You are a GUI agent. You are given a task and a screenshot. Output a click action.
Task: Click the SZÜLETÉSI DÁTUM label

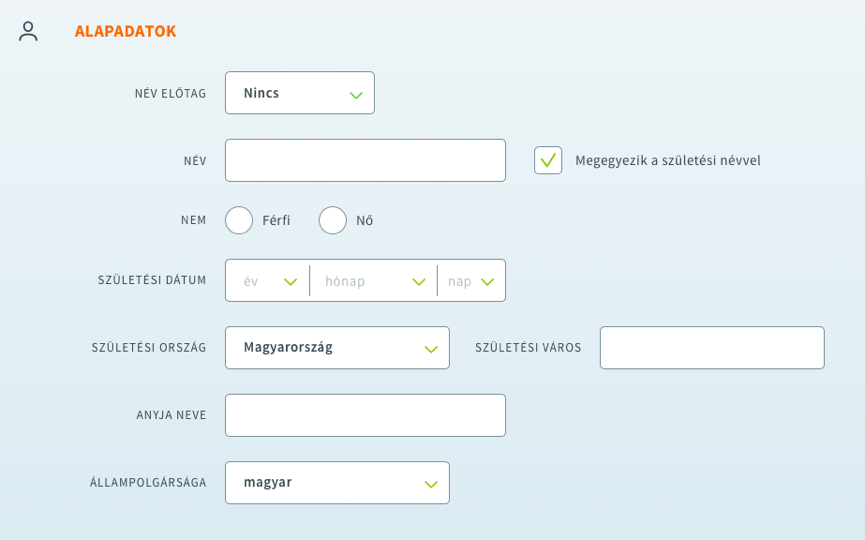click(x=152, y=280)
